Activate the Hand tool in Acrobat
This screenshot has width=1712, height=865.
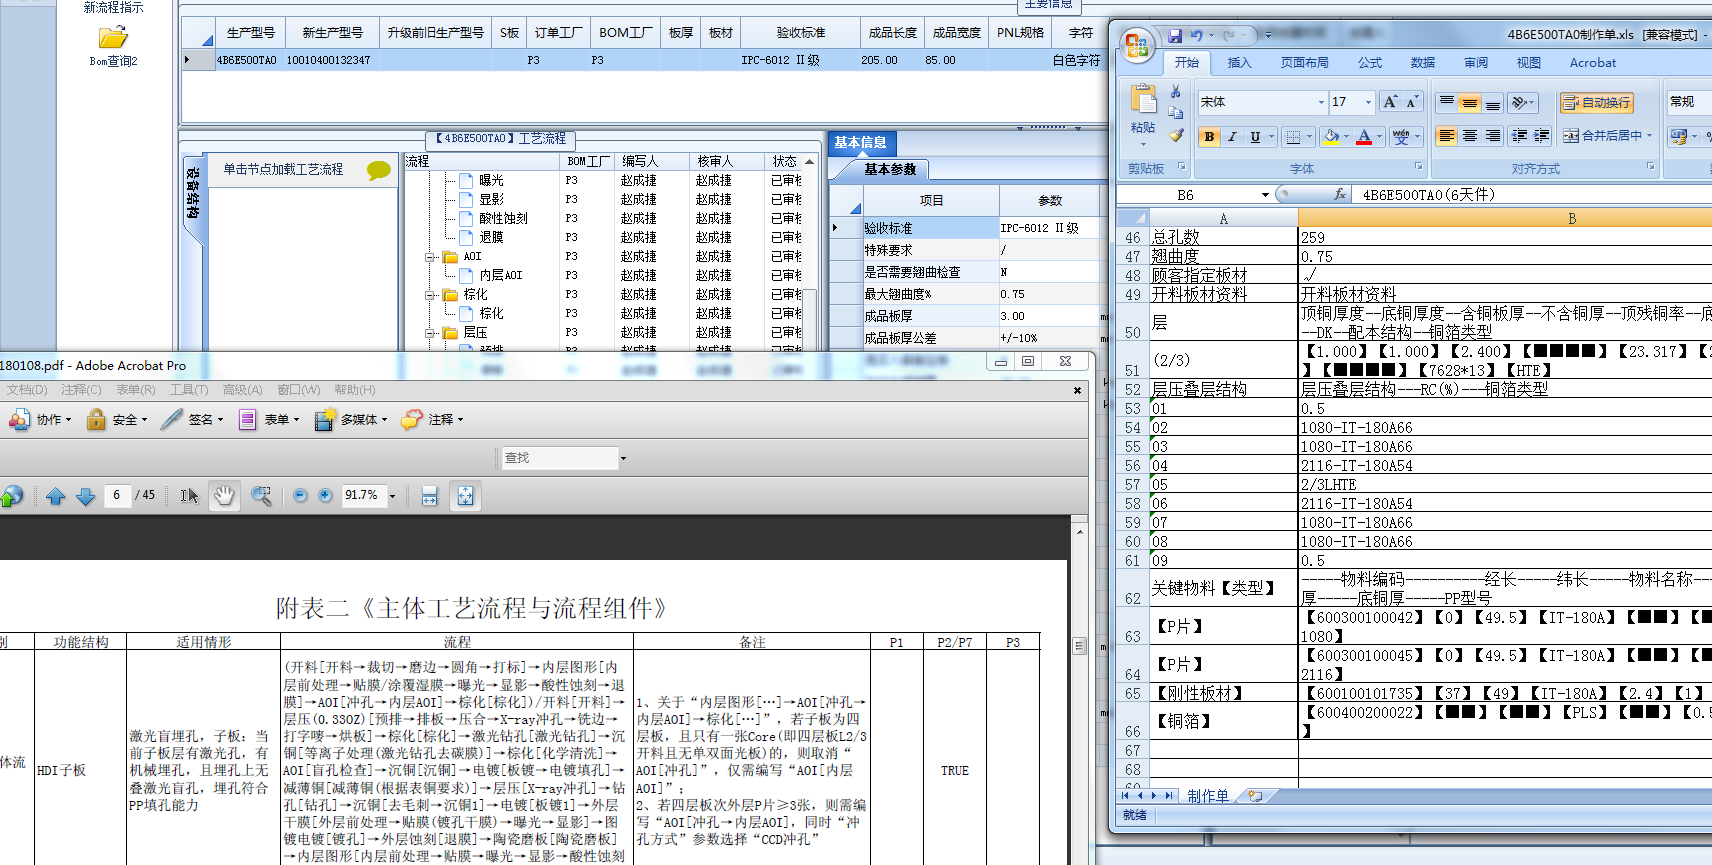coord(224,496)
